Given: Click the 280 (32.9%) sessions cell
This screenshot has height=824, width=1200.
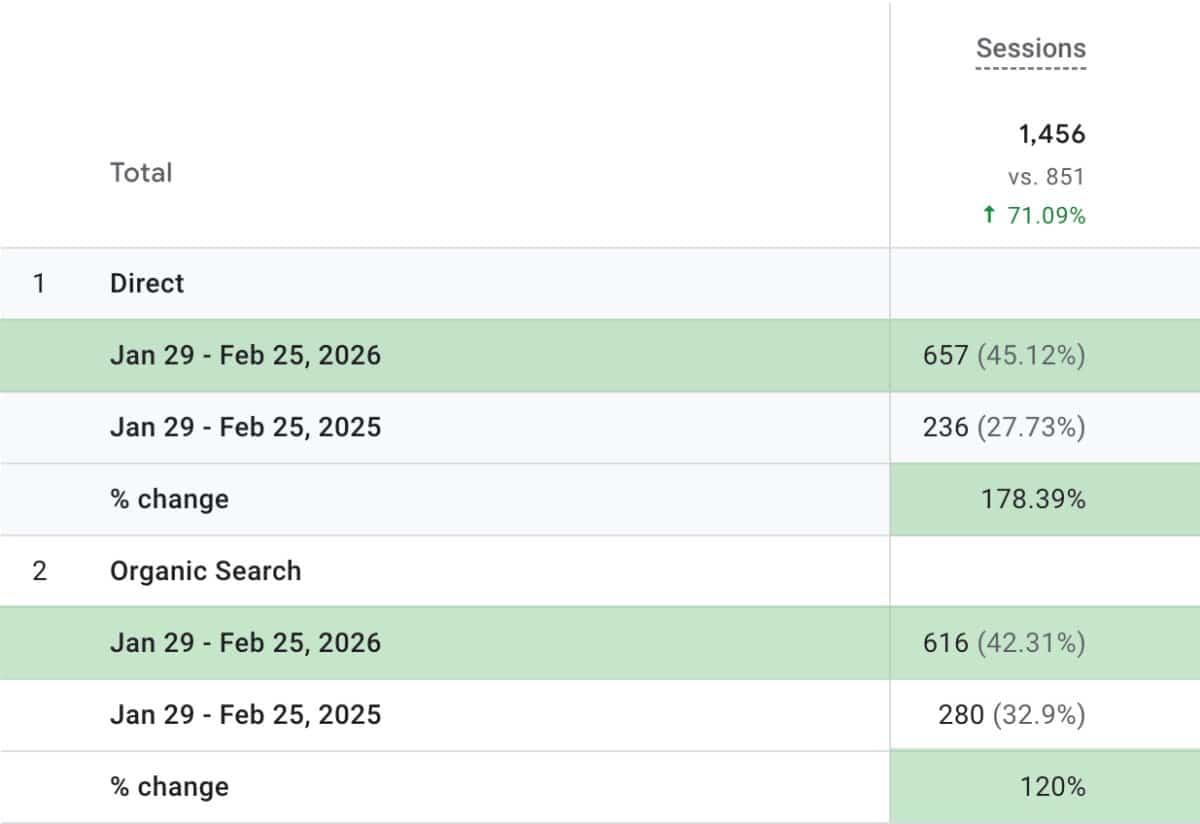Looking at the screenshot, I should (1011, 715).
